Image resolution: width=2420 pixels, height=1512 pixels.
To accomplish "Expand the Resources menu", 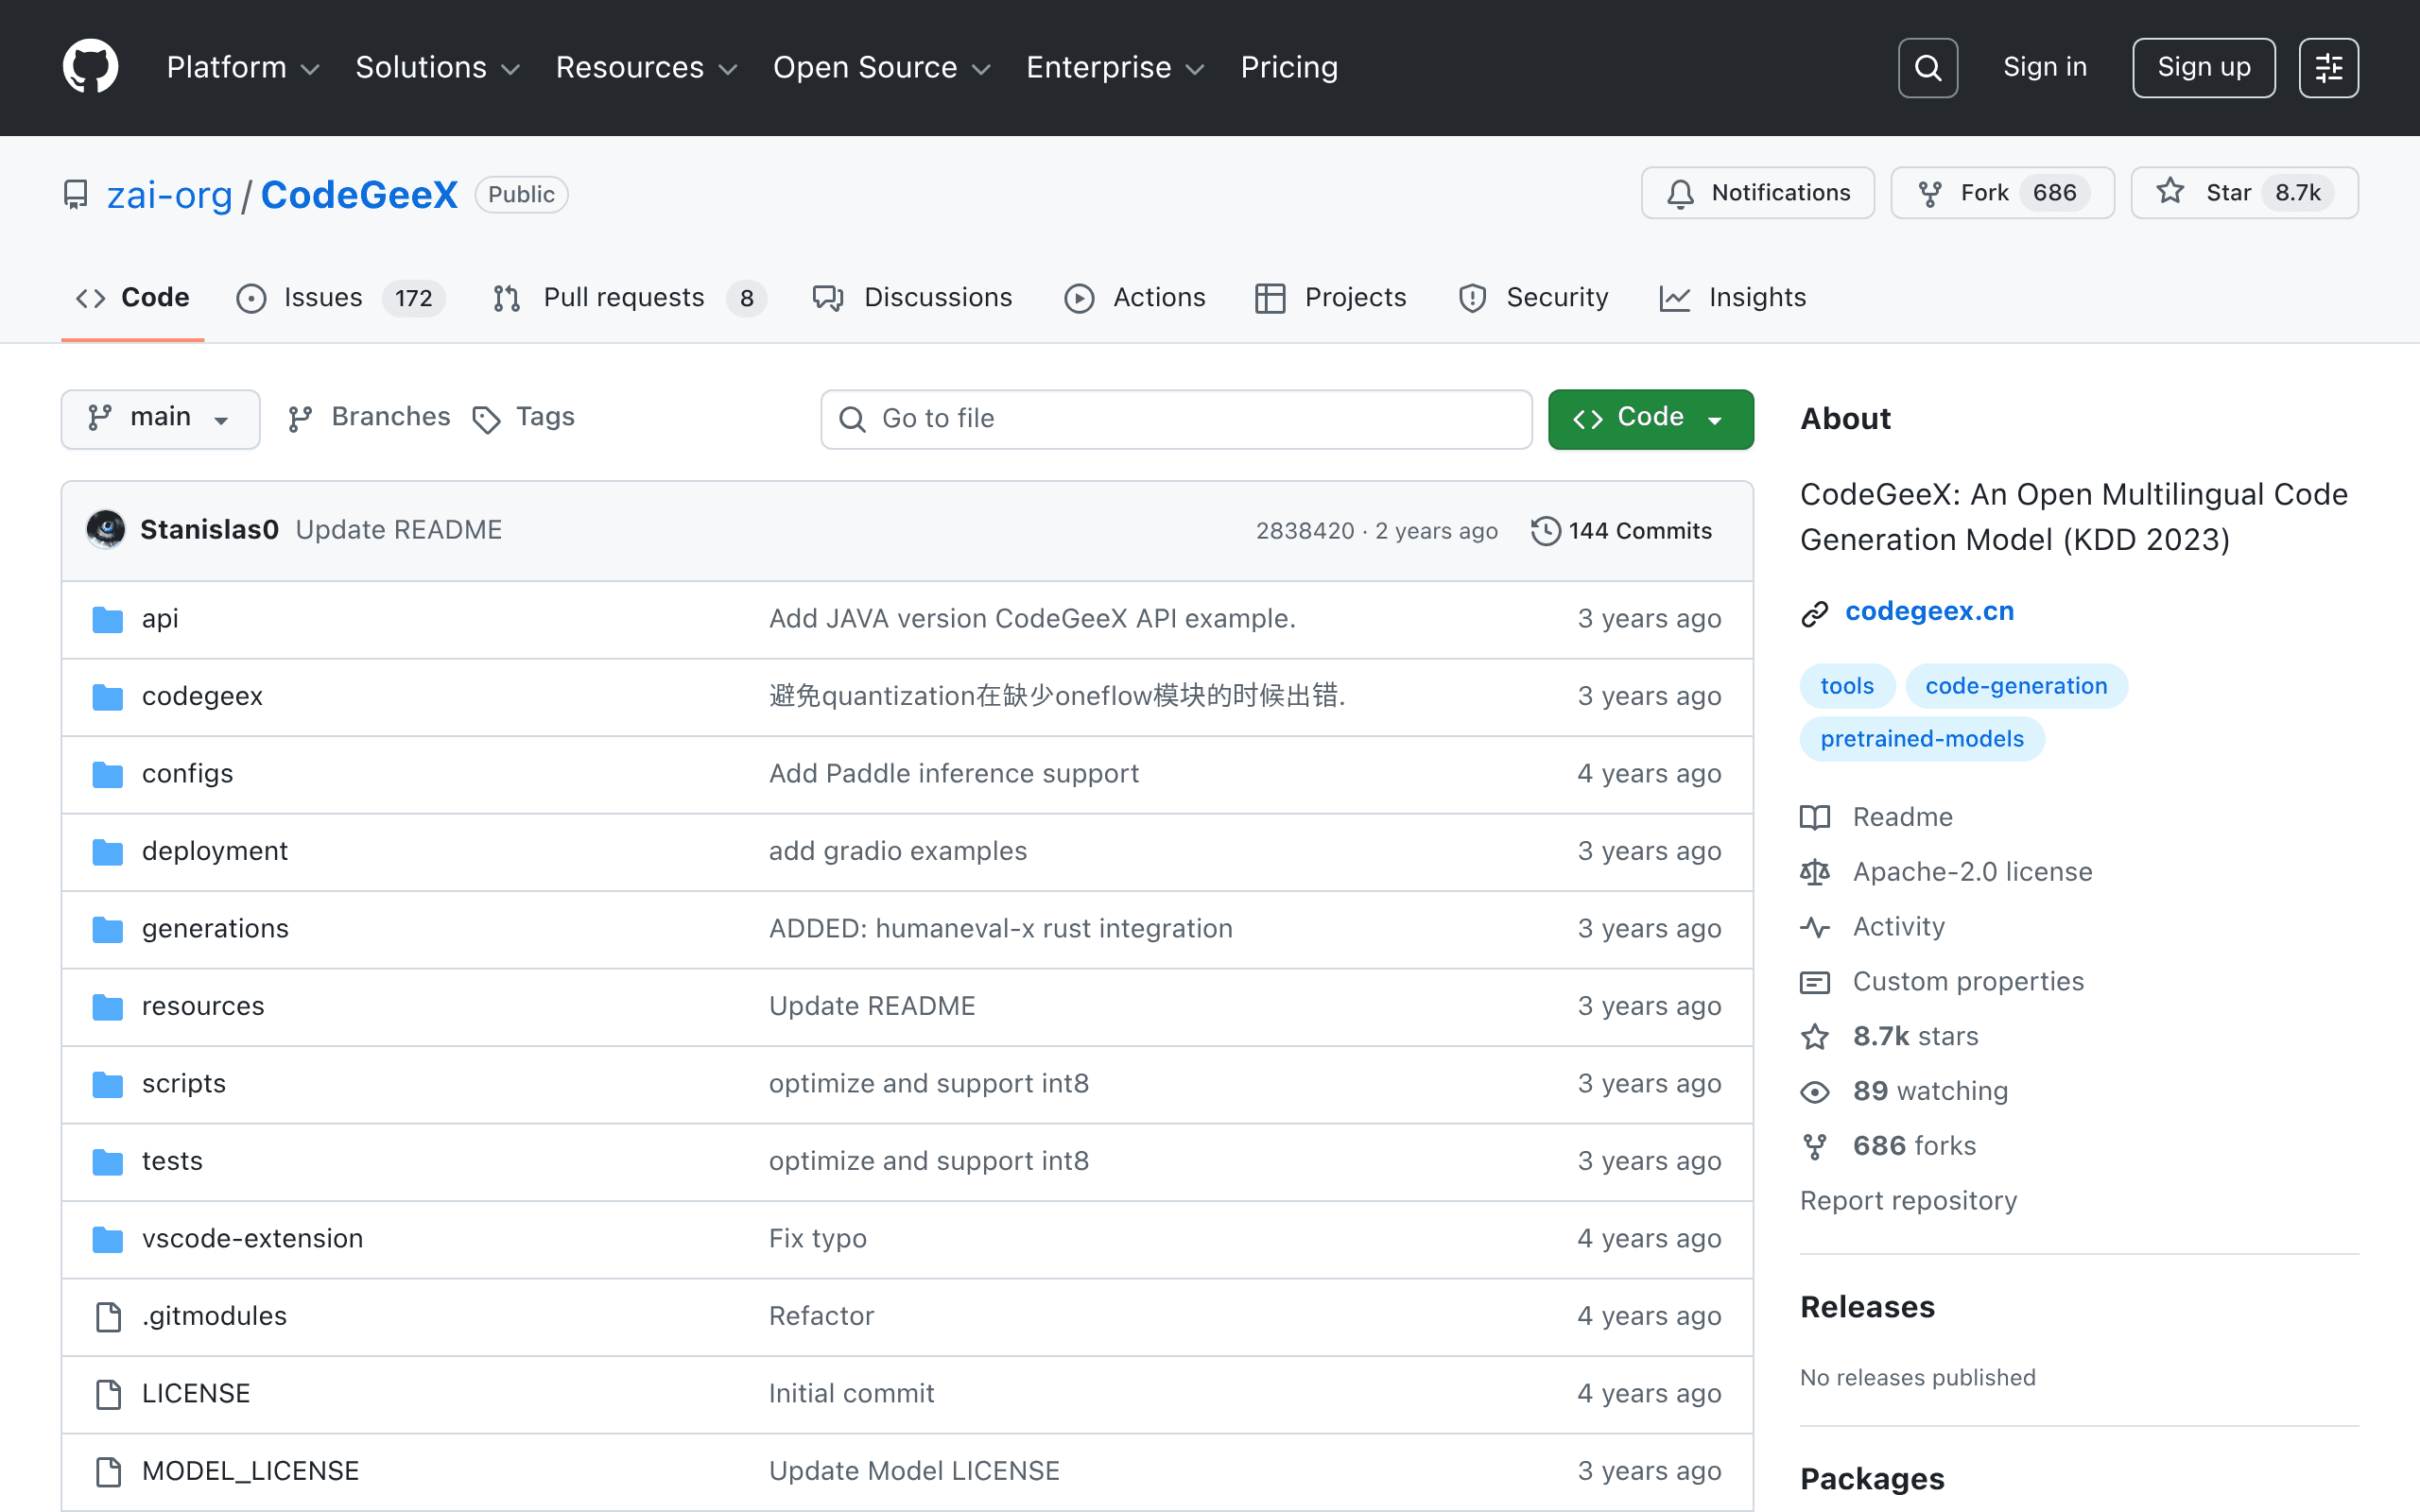I will pos(646,67).
